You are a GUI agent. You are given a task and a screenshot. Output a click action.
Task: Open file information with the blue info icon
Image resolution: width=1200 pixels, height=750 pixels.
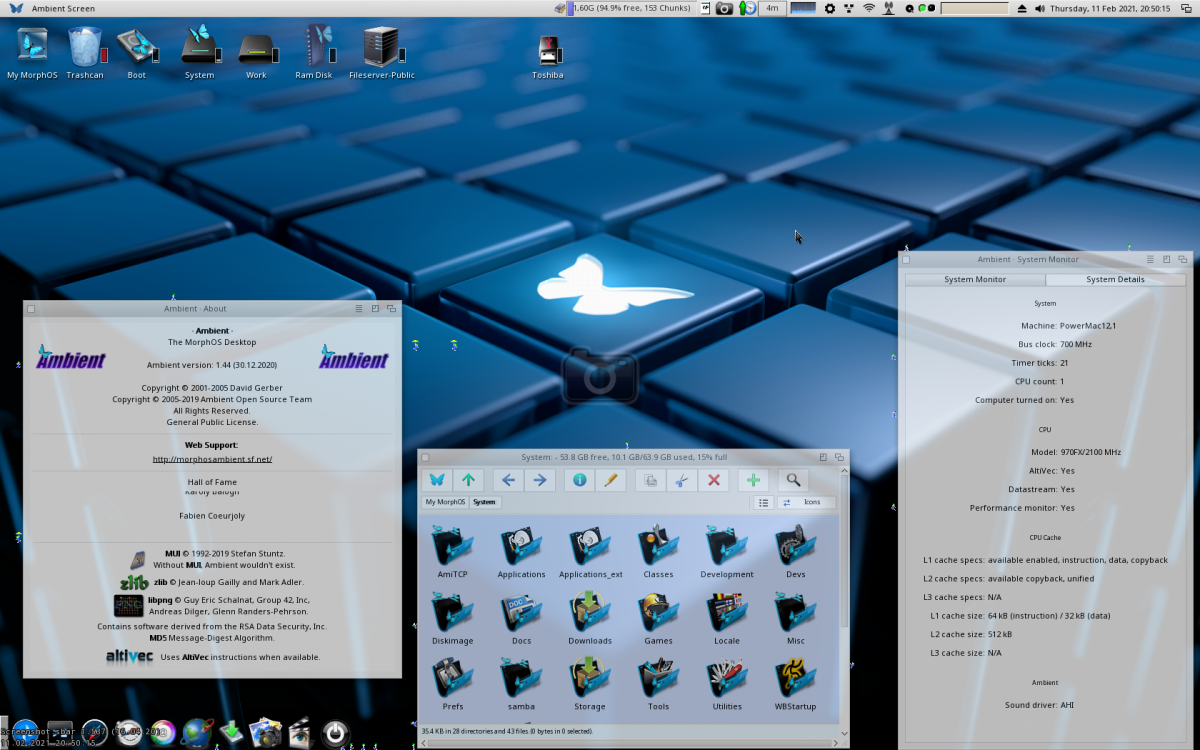579,480
